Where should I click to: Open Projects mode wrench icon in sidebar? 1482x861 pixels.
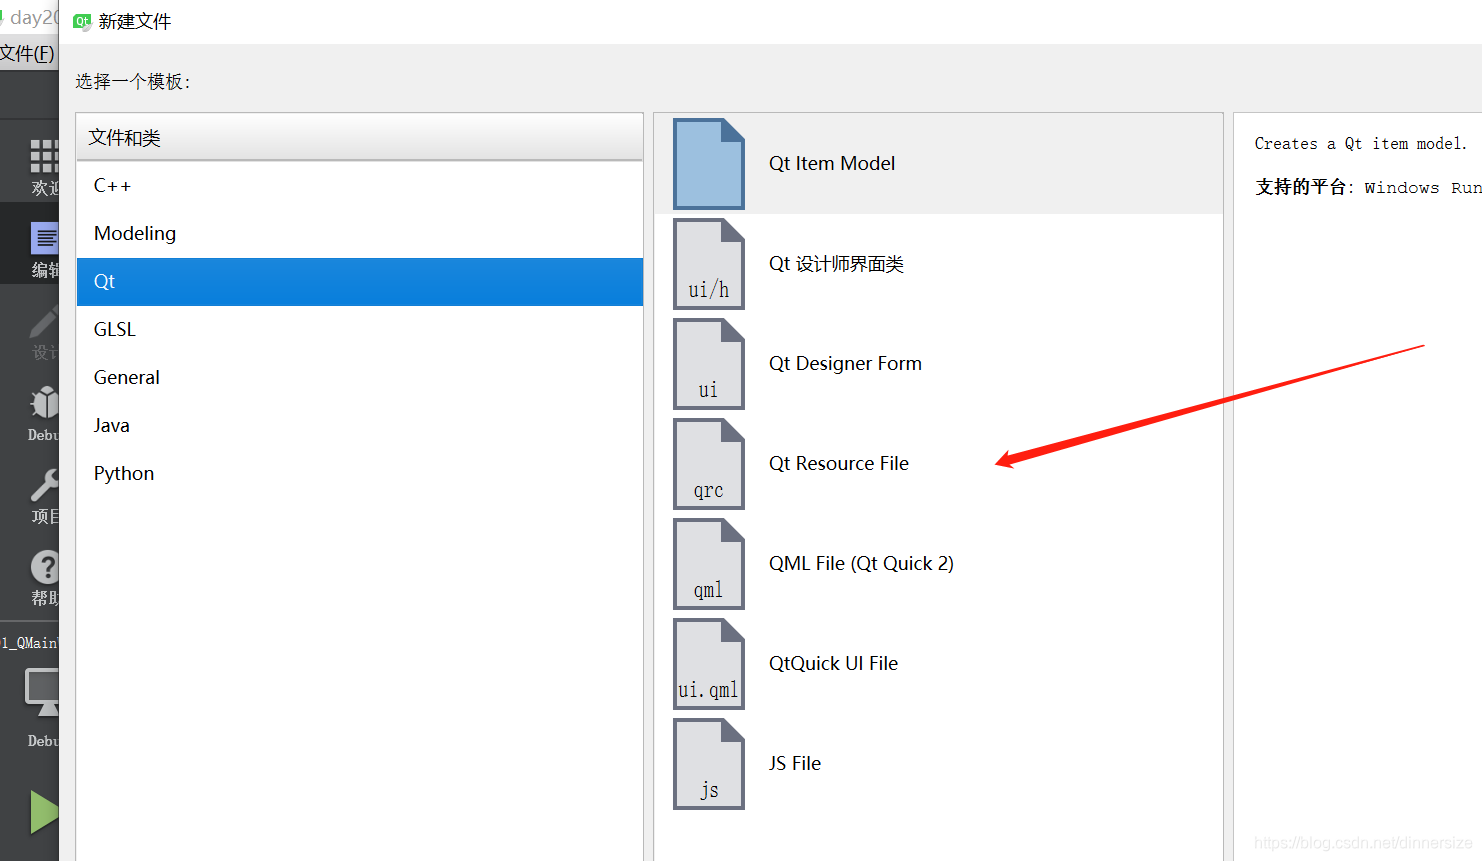tap(44, 485)
